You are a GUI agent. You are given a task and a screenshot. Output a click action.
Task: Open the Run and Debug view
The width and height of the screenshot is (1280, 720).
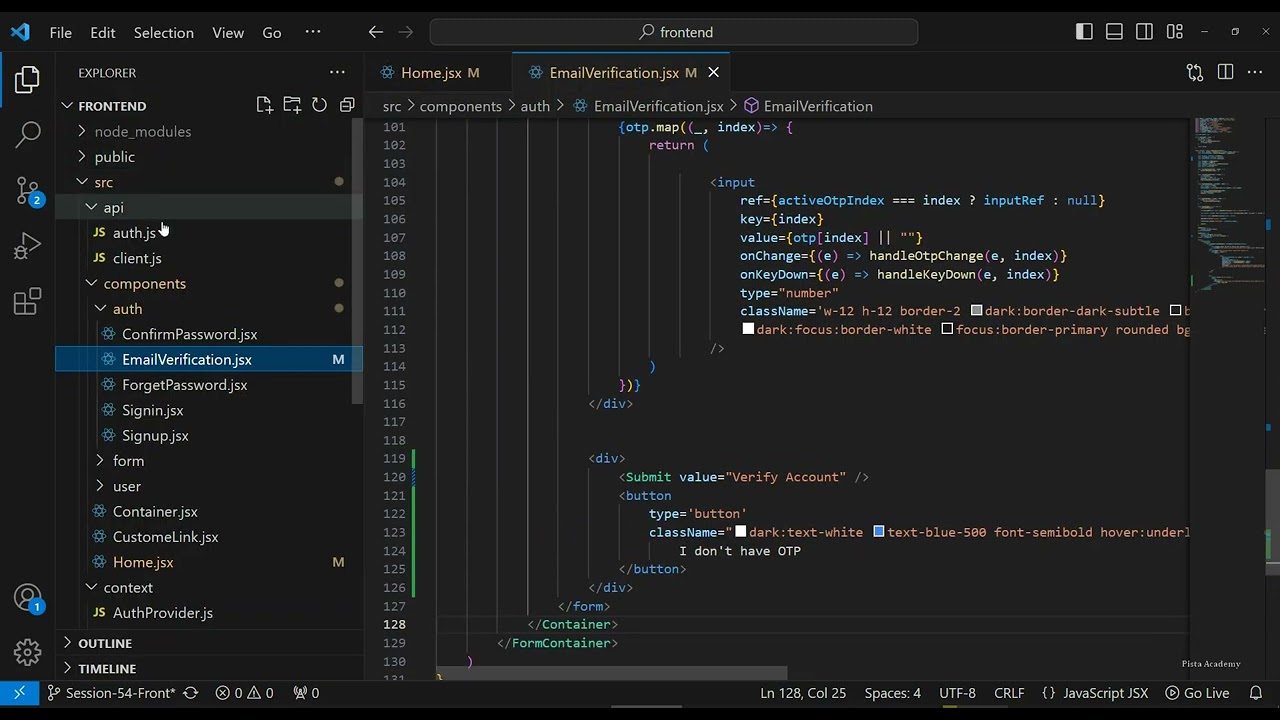pyautogui.click(x=28, y=245)
